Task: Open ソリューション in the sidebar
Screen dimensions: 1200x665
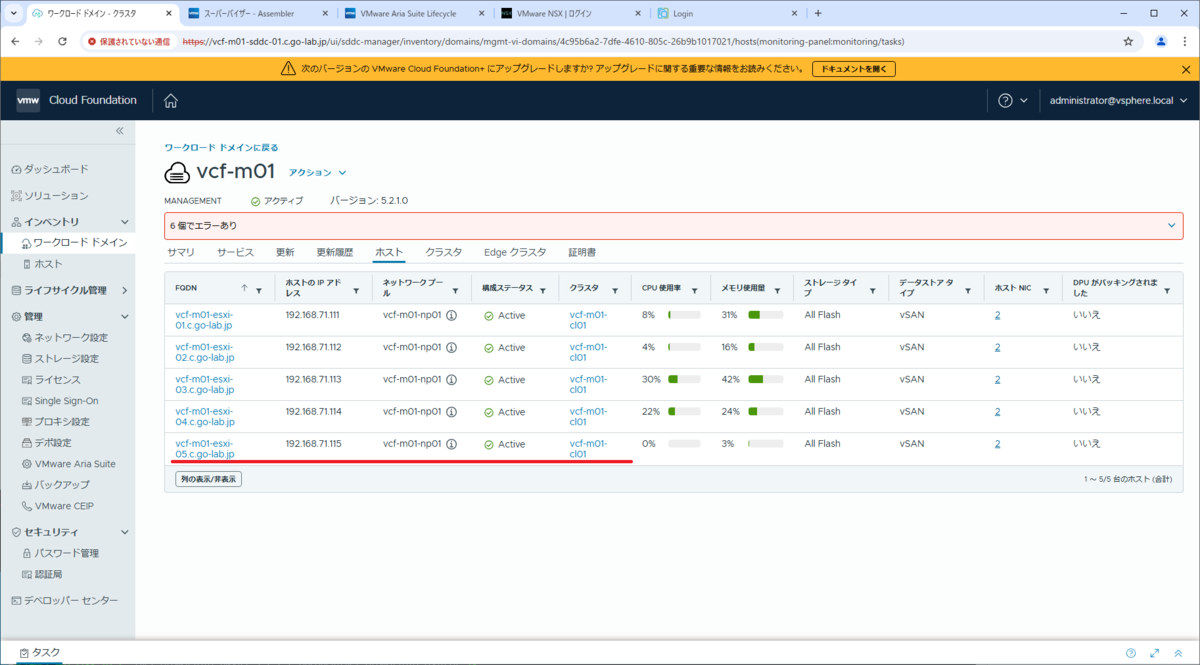Action: [x=50, y=195]
